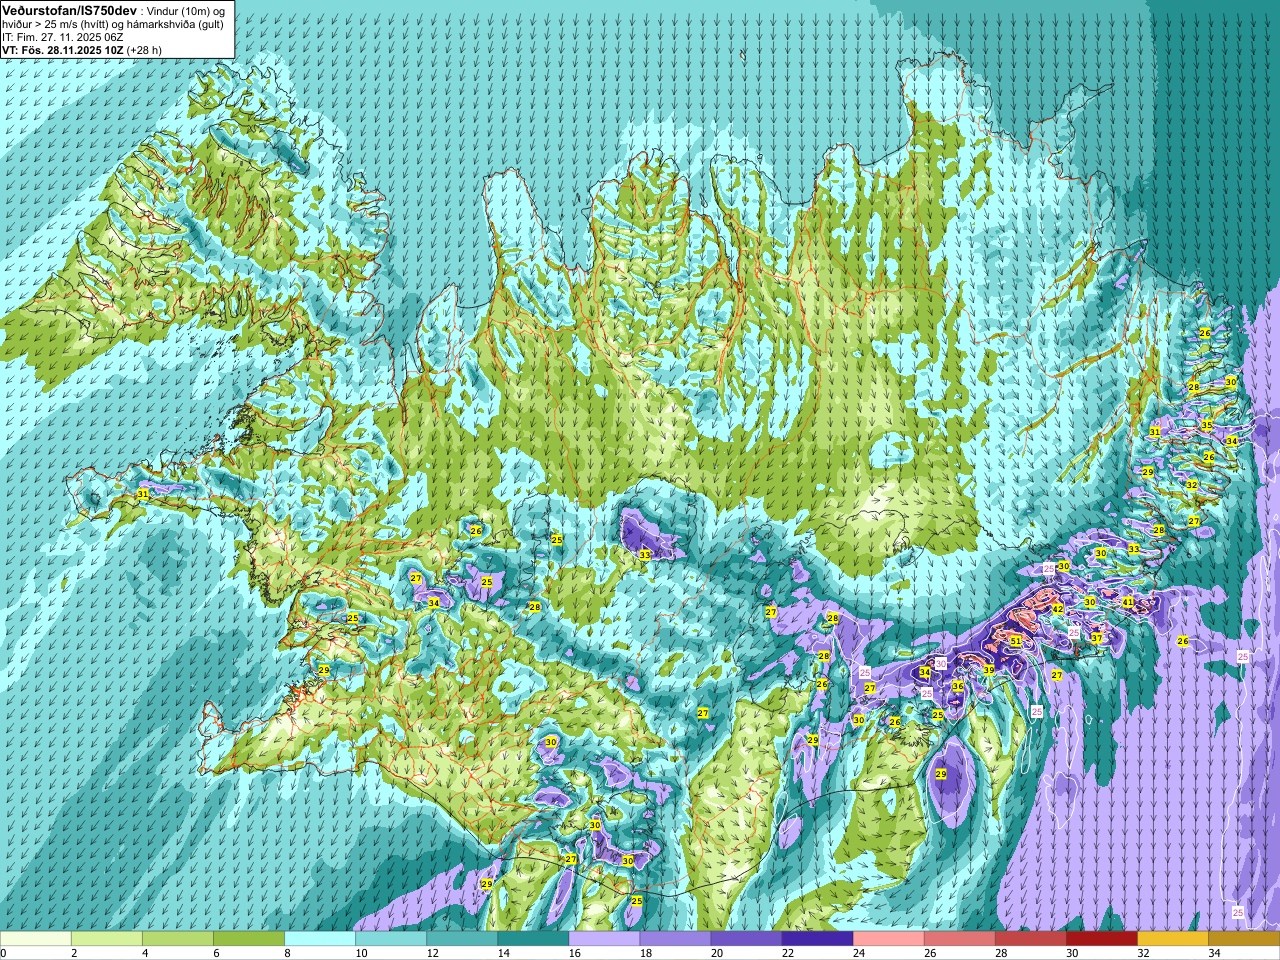Click the yellow gust label '32' on the east coast
1280x960 pixels.
pyautogui.click(x=1191, y=485)
